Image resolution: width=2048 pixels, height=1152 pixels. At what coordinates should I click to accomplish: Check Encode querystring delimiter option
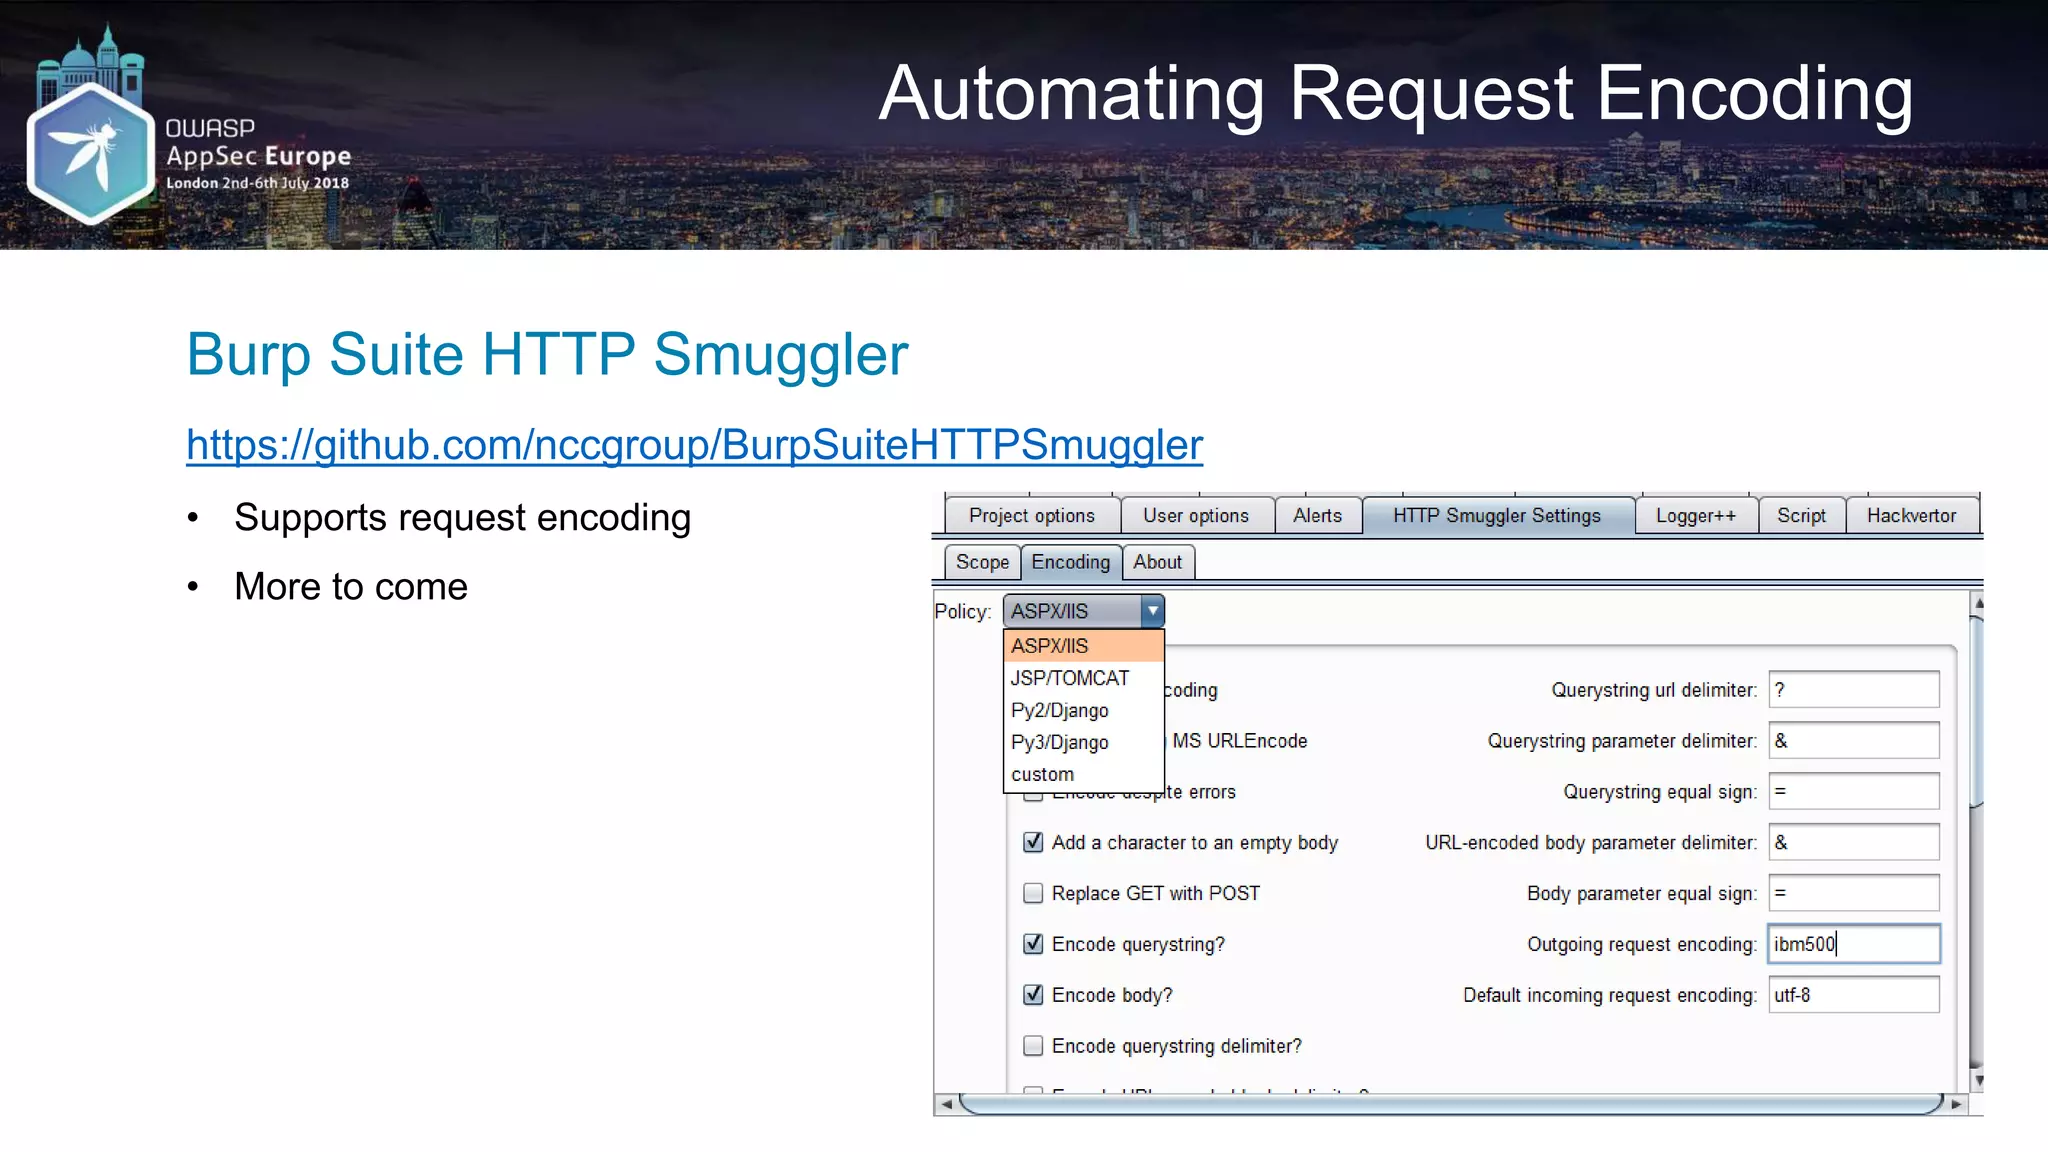(x=1033, y=1046)
